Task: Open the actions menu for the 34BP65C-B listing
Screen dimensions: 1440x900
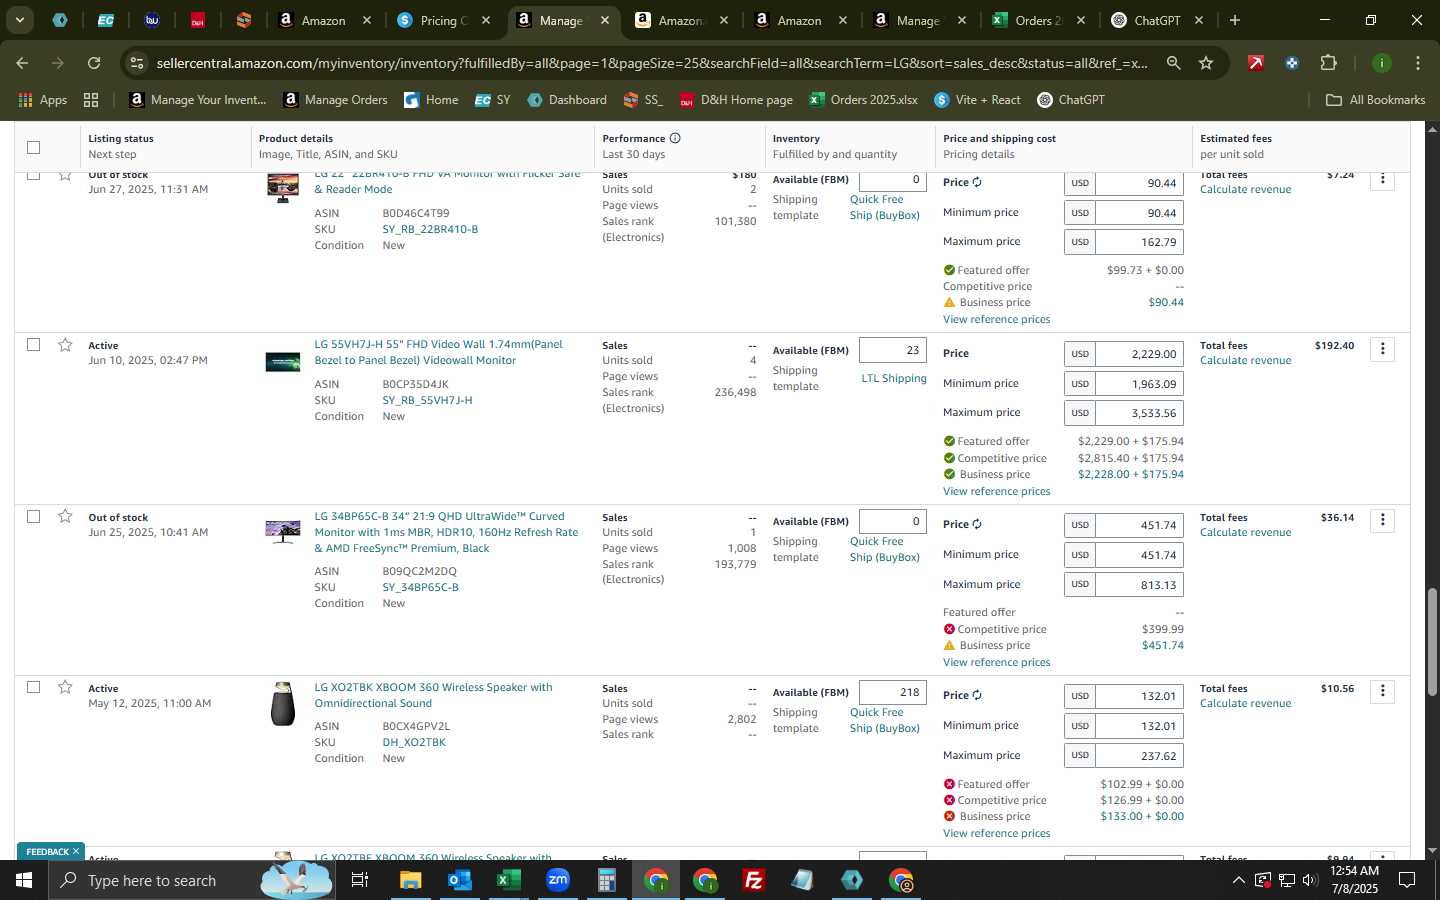Action: tap(1382, 520)
